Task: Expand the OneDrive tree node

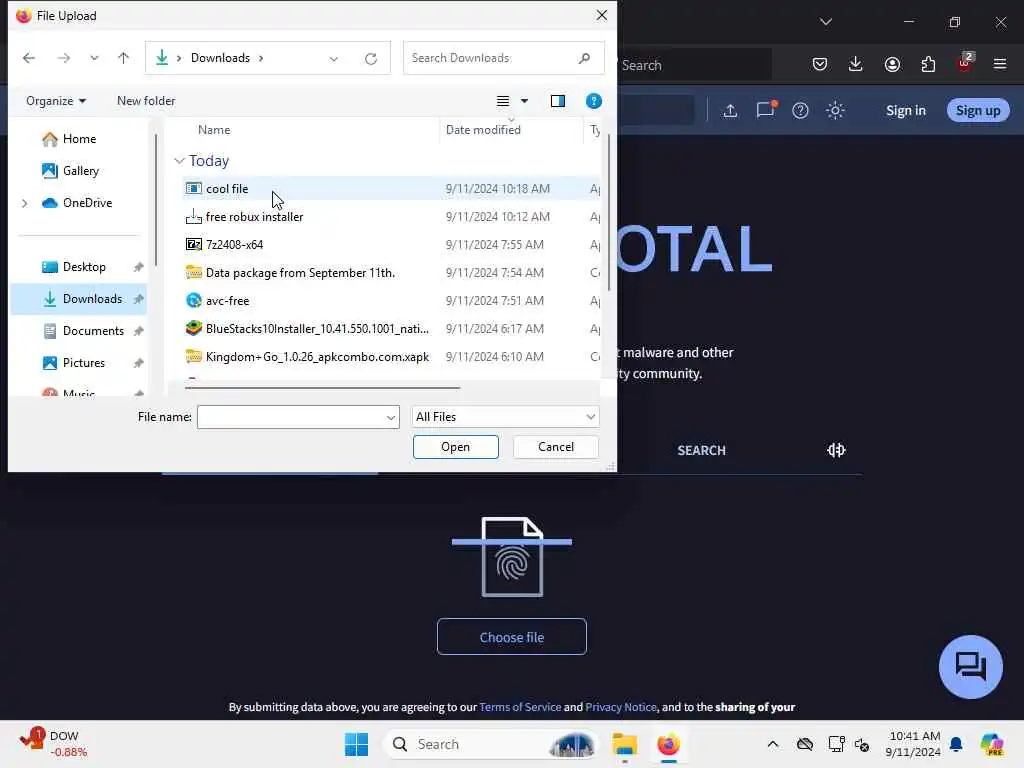Action: (25, 203)
